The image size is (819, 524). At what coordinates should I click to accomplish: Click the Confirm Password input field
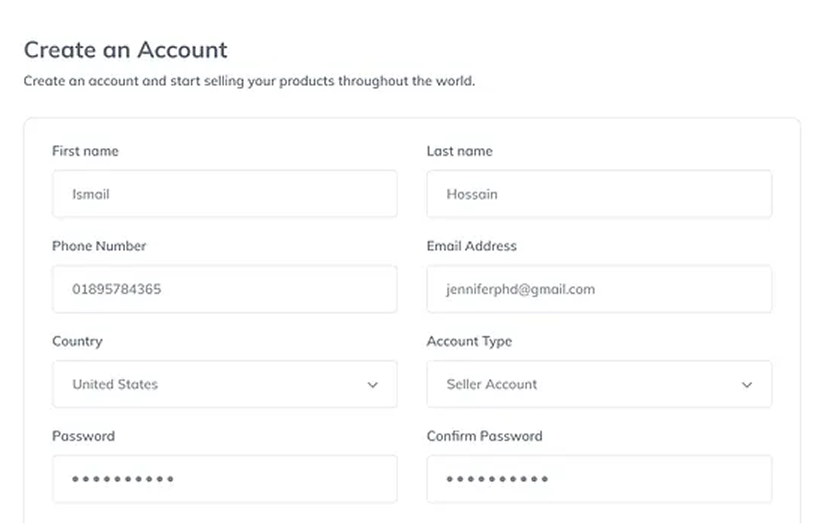598,479
